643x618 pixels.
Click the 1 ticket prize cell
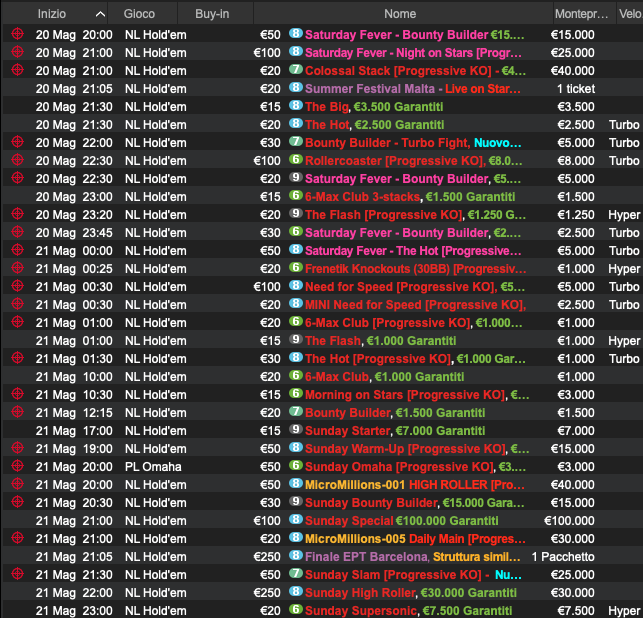click(576, 89)
